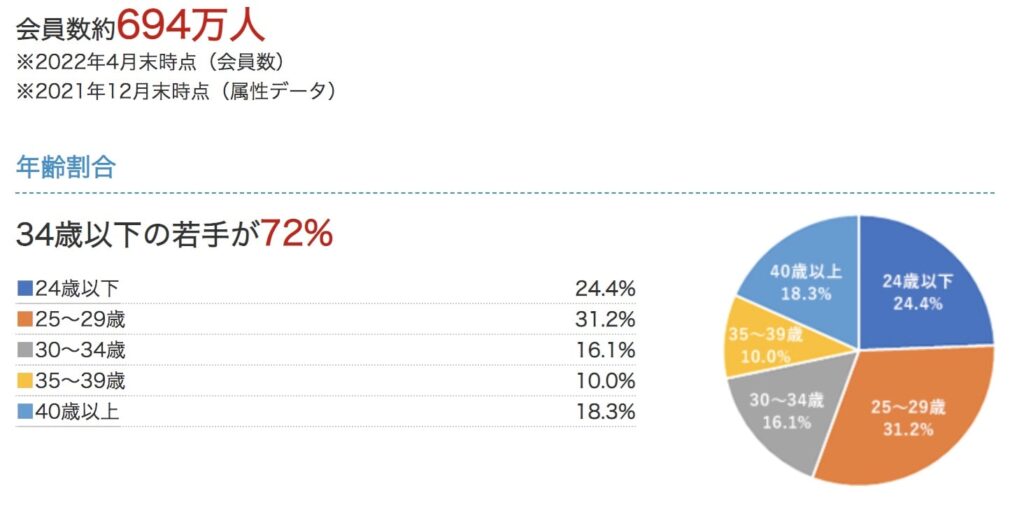Click the red 694万人 member count
Image resolution: width=1024 pixels, height=516 pixels.
pyautogui.click(x=192, y=22)
